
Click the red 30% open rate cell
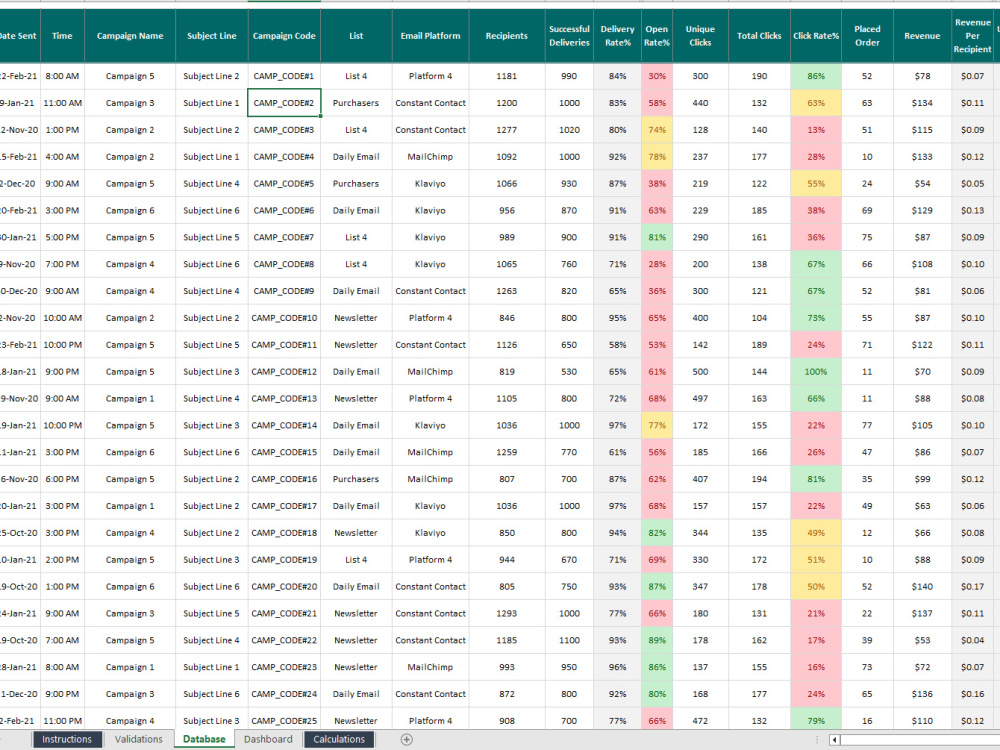(657, 76)
